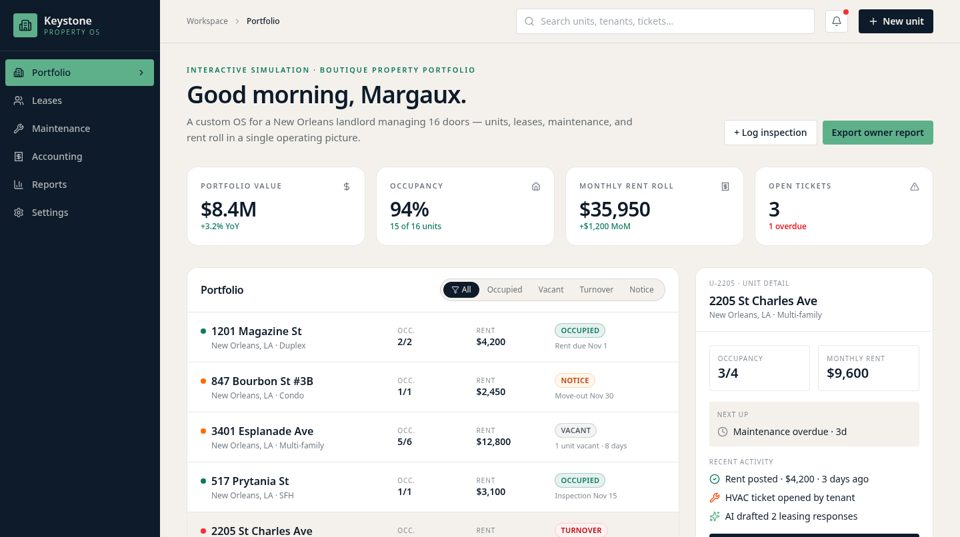Screen dimensions: 960x537
Task: Filter portfolio by Occupied
Action: pos(504,290)
